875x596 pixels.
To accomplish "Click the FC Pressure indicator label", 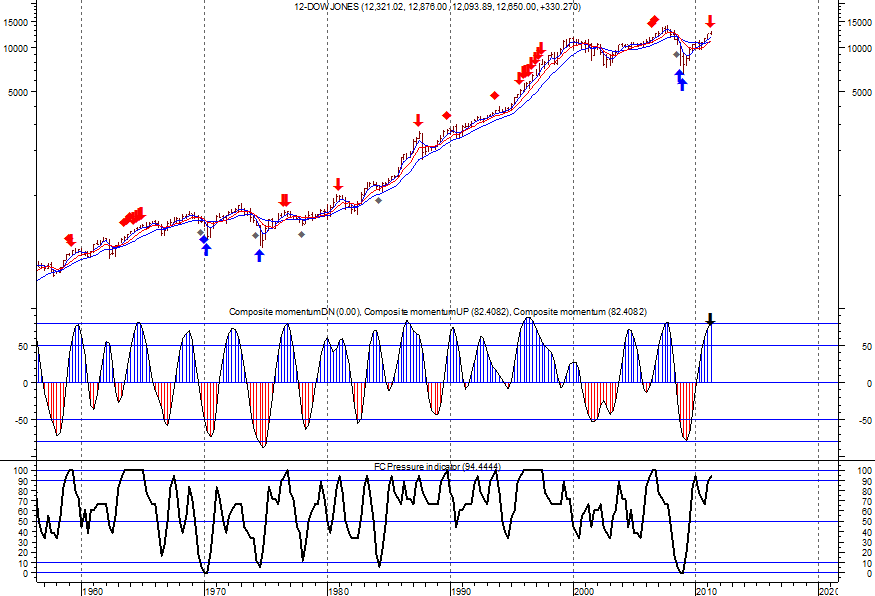I will [437, 466].
